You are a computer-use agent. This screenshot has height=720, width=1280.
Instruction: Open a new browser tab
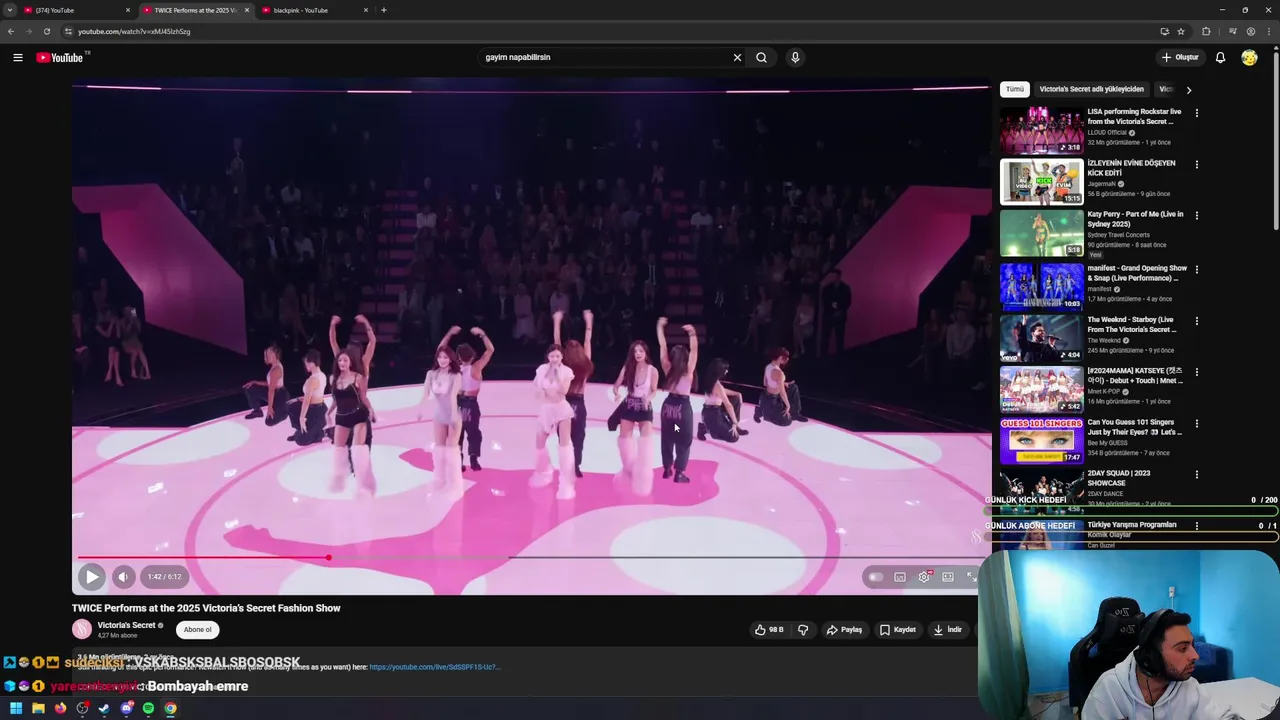tap(384, 10)
